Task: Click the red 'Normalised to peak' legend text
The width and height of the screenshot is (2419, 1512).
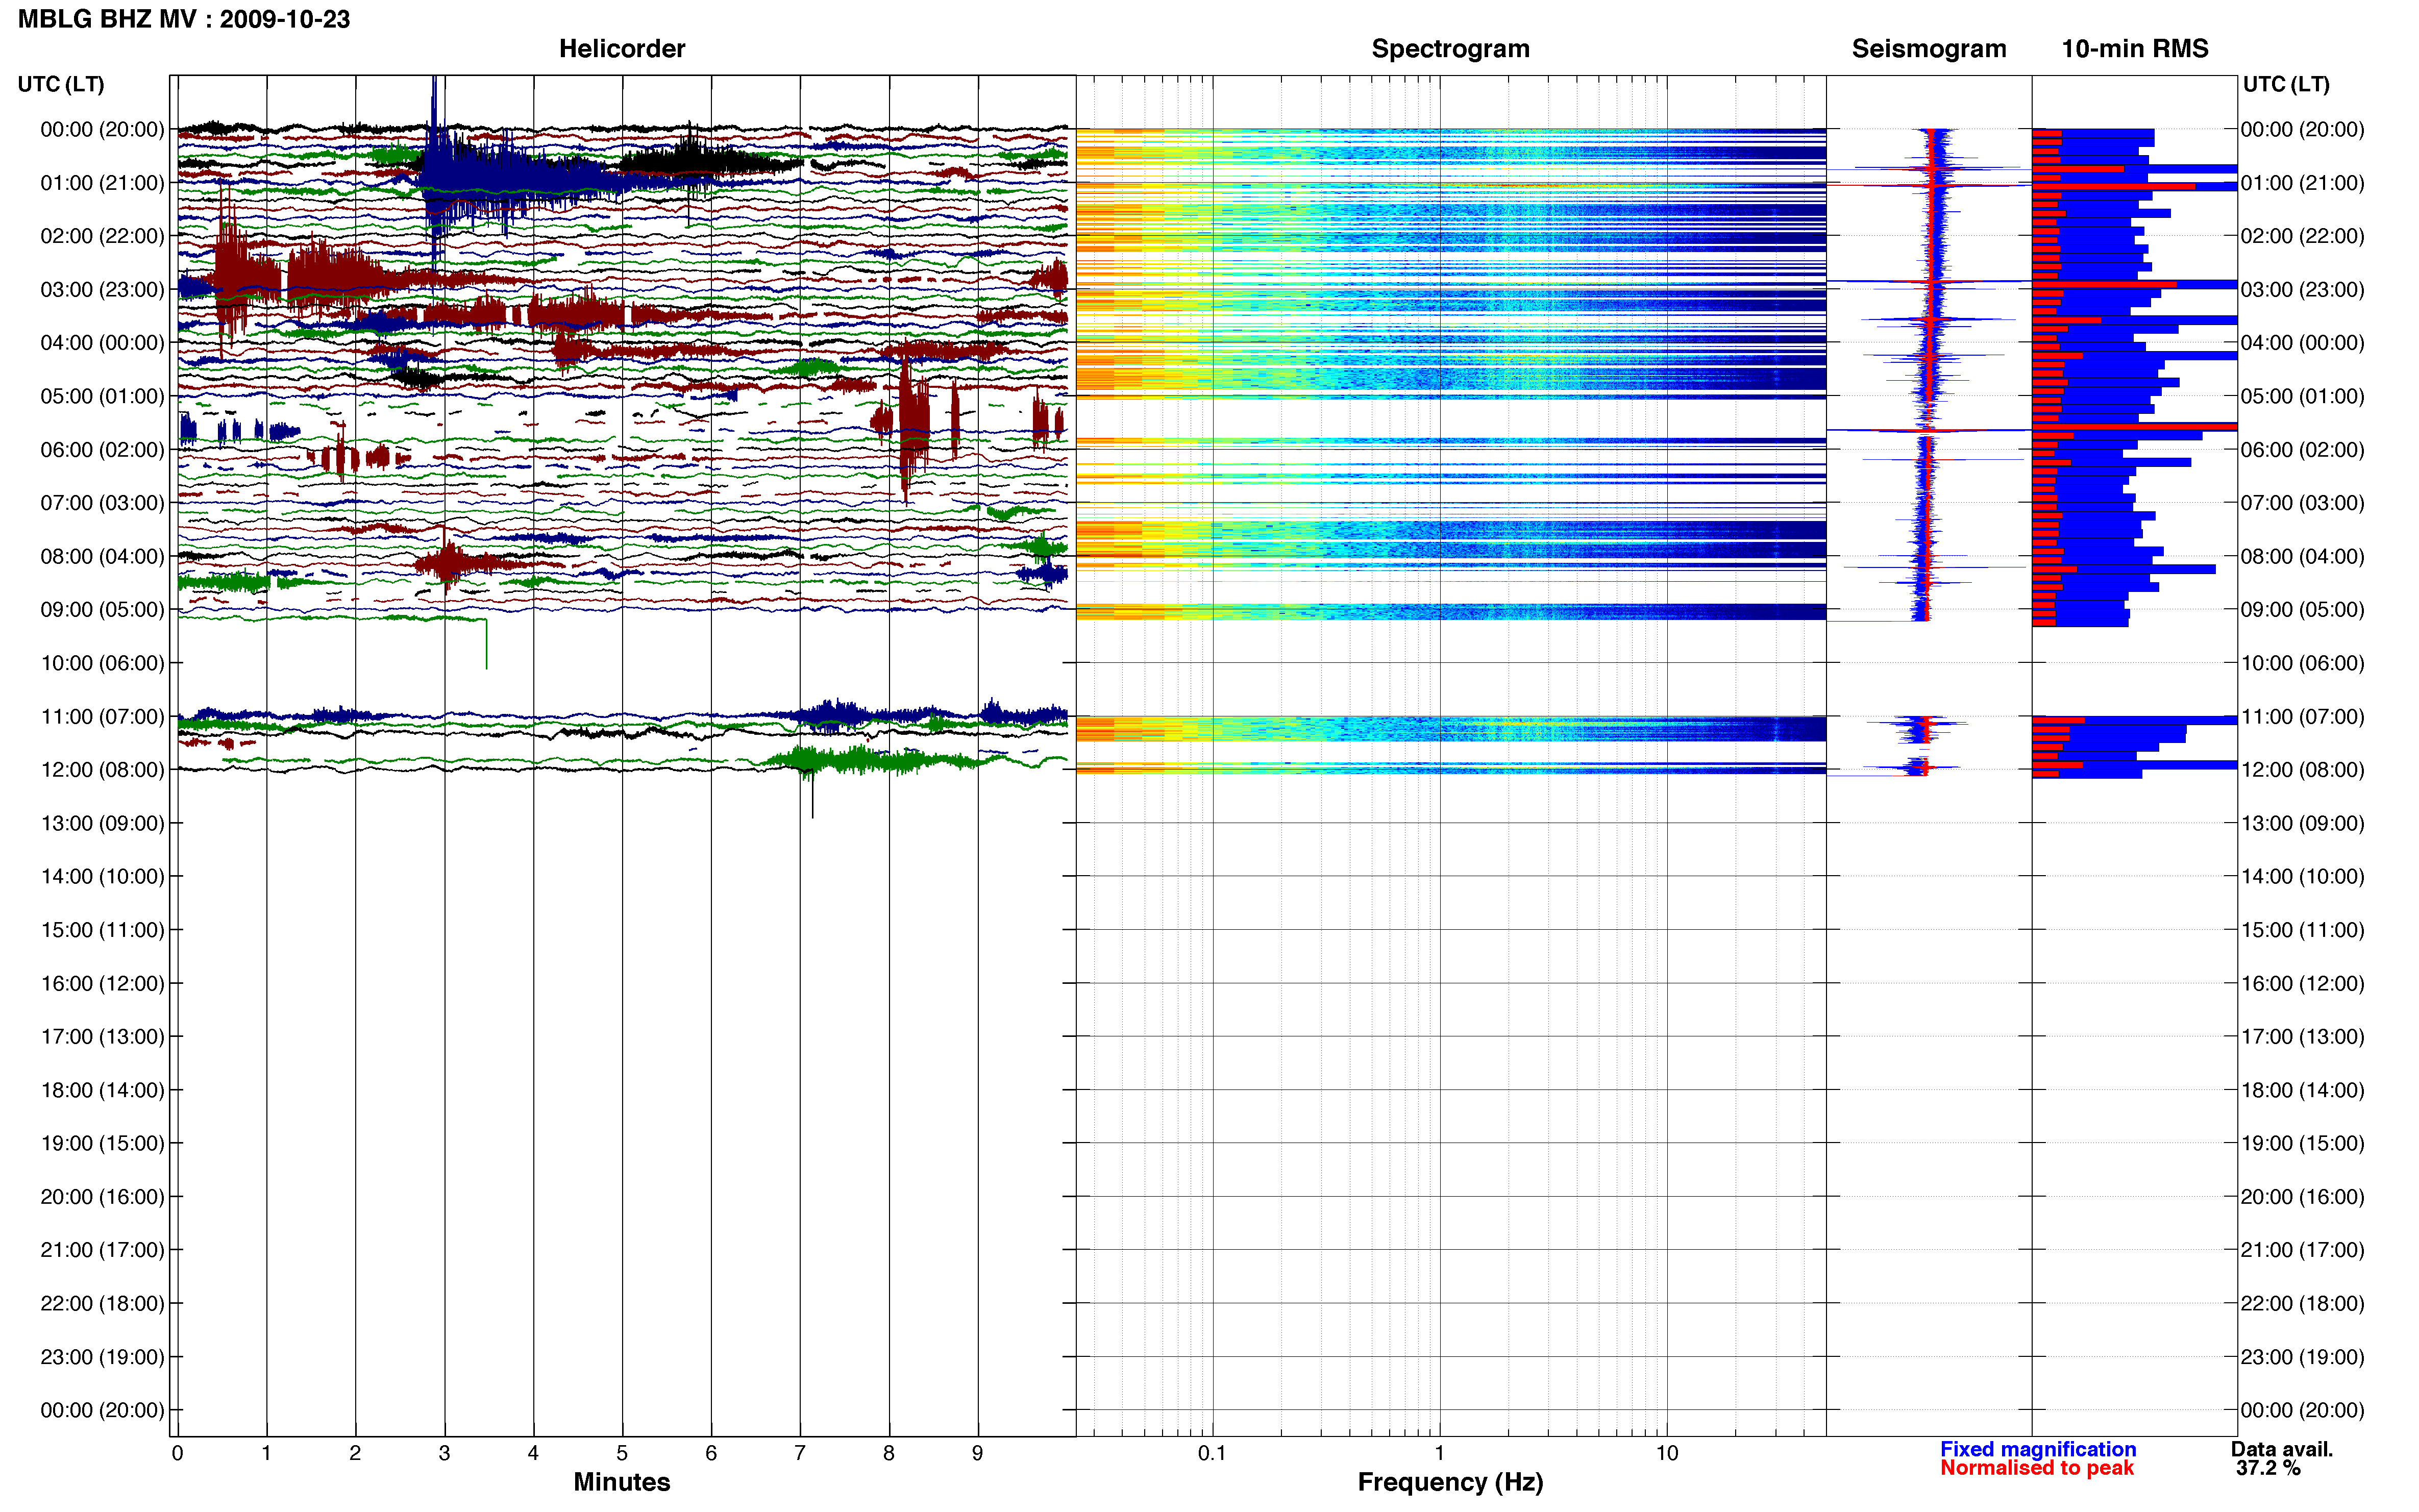Action: click(x=2037, y=1468)
